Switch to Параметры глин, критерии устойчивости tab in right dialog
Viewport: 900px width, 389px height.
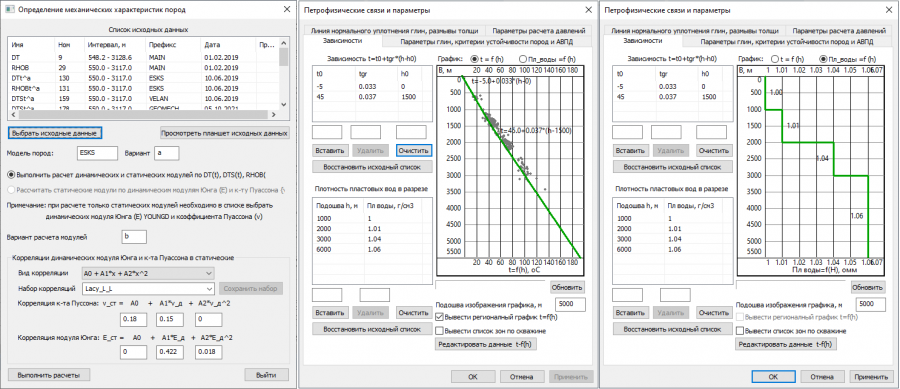pyautogui.click(x=786, y=42)
